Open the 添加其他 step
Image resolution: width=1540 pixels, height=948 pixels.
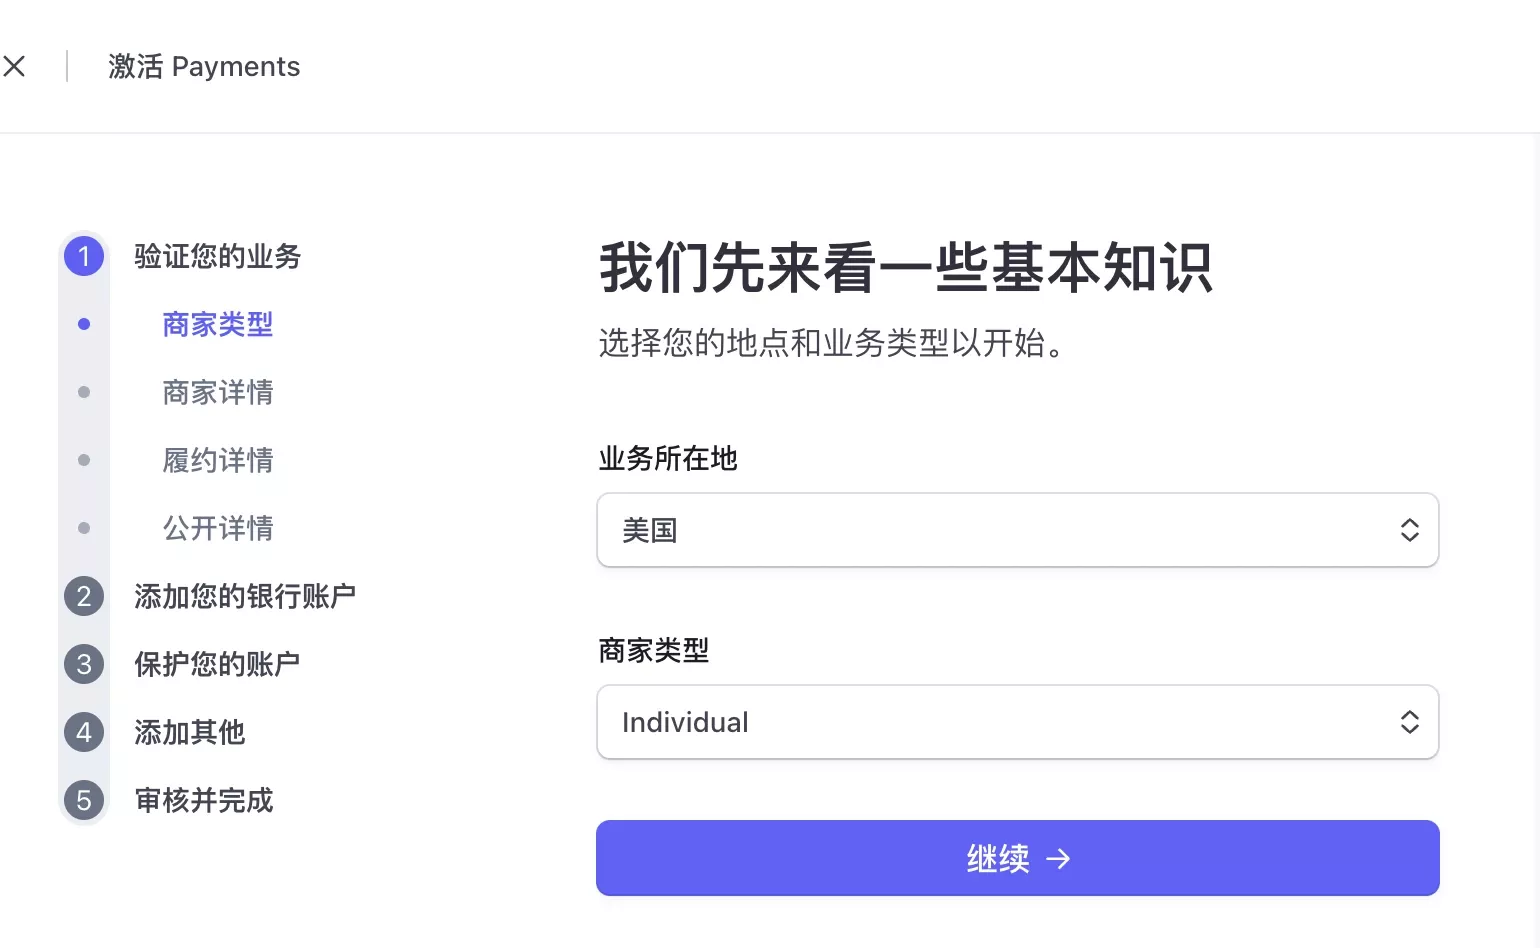point(190,732)
